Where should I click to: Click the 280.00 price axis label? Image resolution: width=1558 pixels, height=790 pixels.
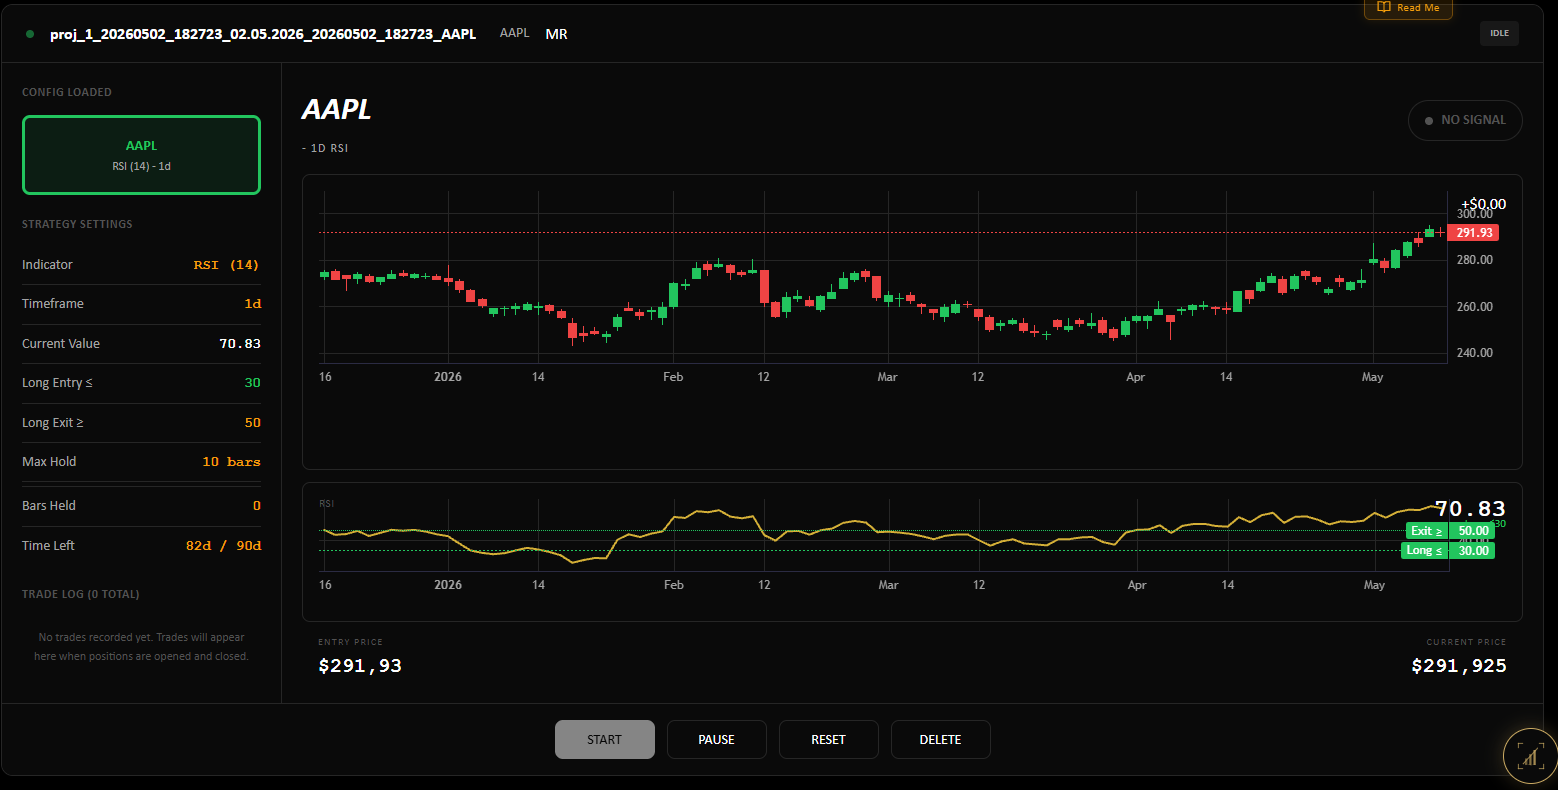click(1474, 260)
